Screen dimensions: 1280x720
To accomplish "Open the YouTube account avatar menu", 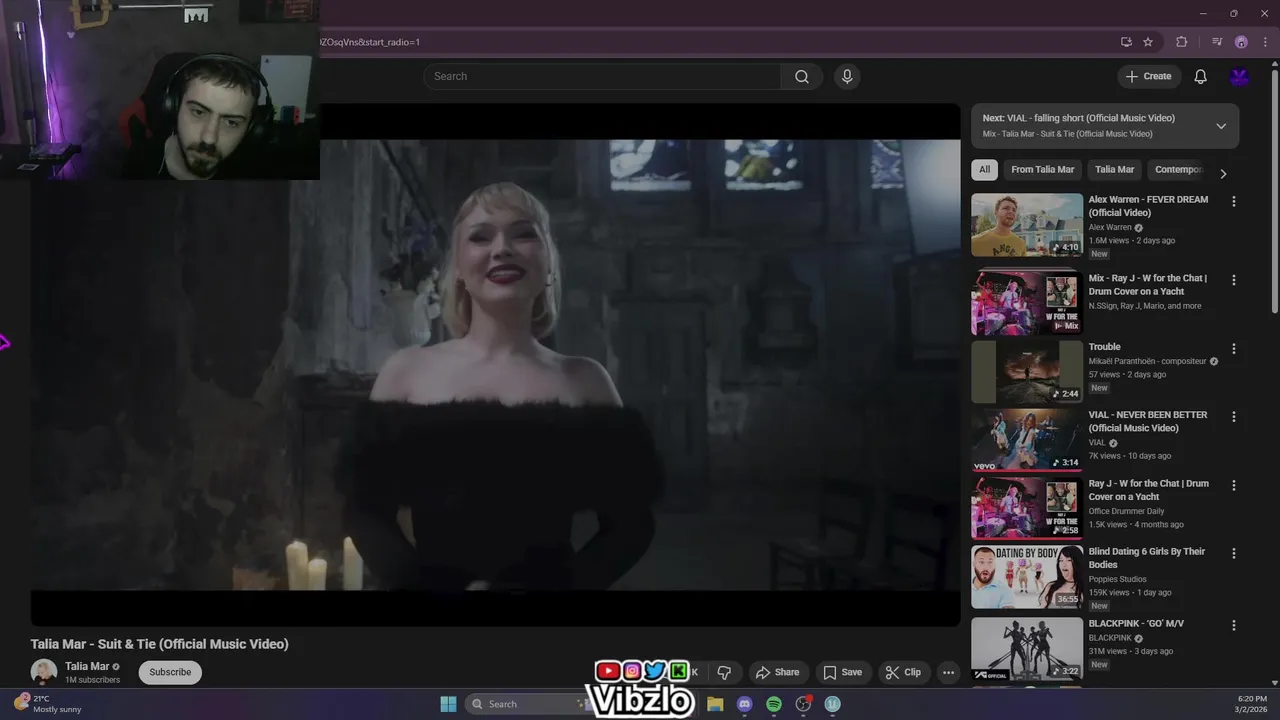I will pos(1240,77).
